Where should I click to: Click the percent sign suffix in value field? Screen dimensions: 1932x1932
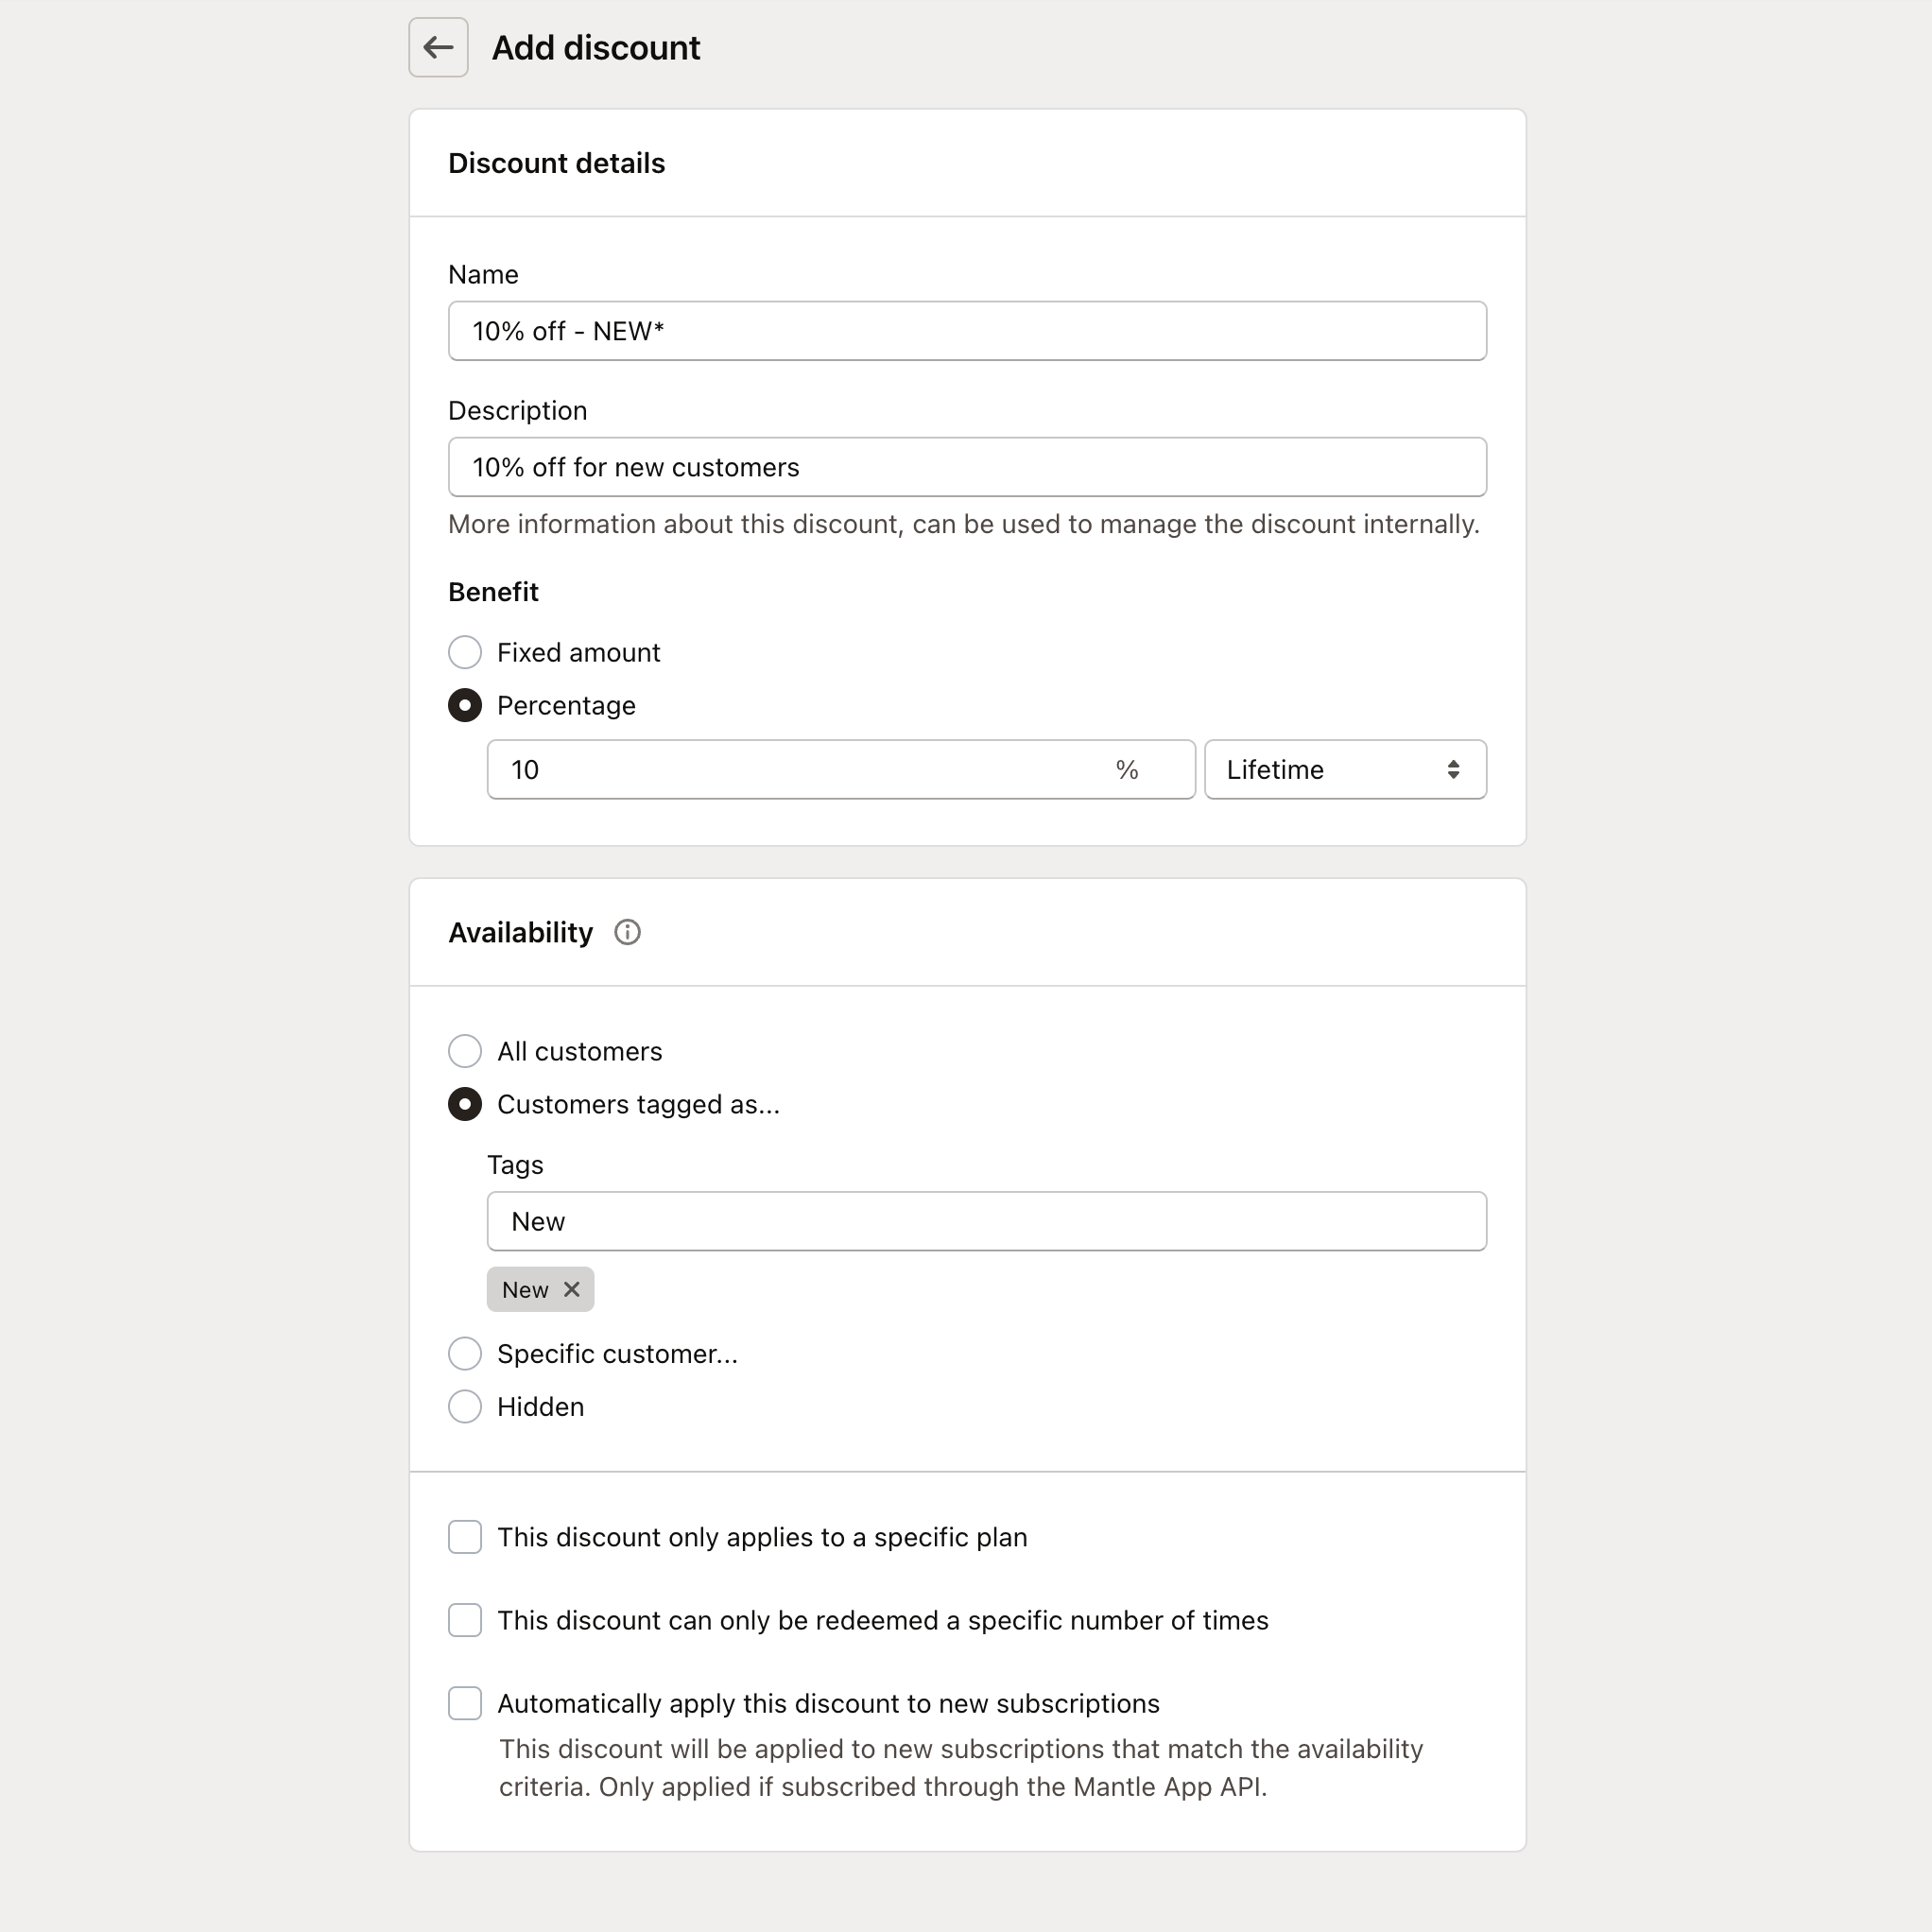(1127, 769)
